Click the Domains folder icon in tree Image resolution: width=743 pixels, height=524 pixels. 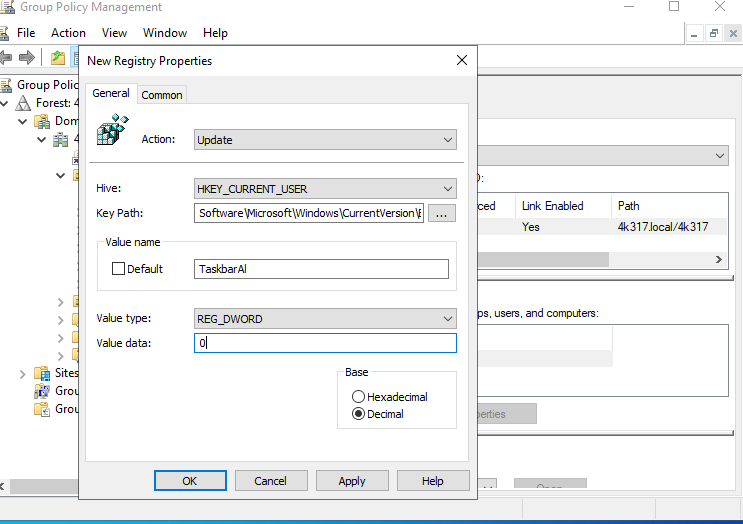coord(42,121)
